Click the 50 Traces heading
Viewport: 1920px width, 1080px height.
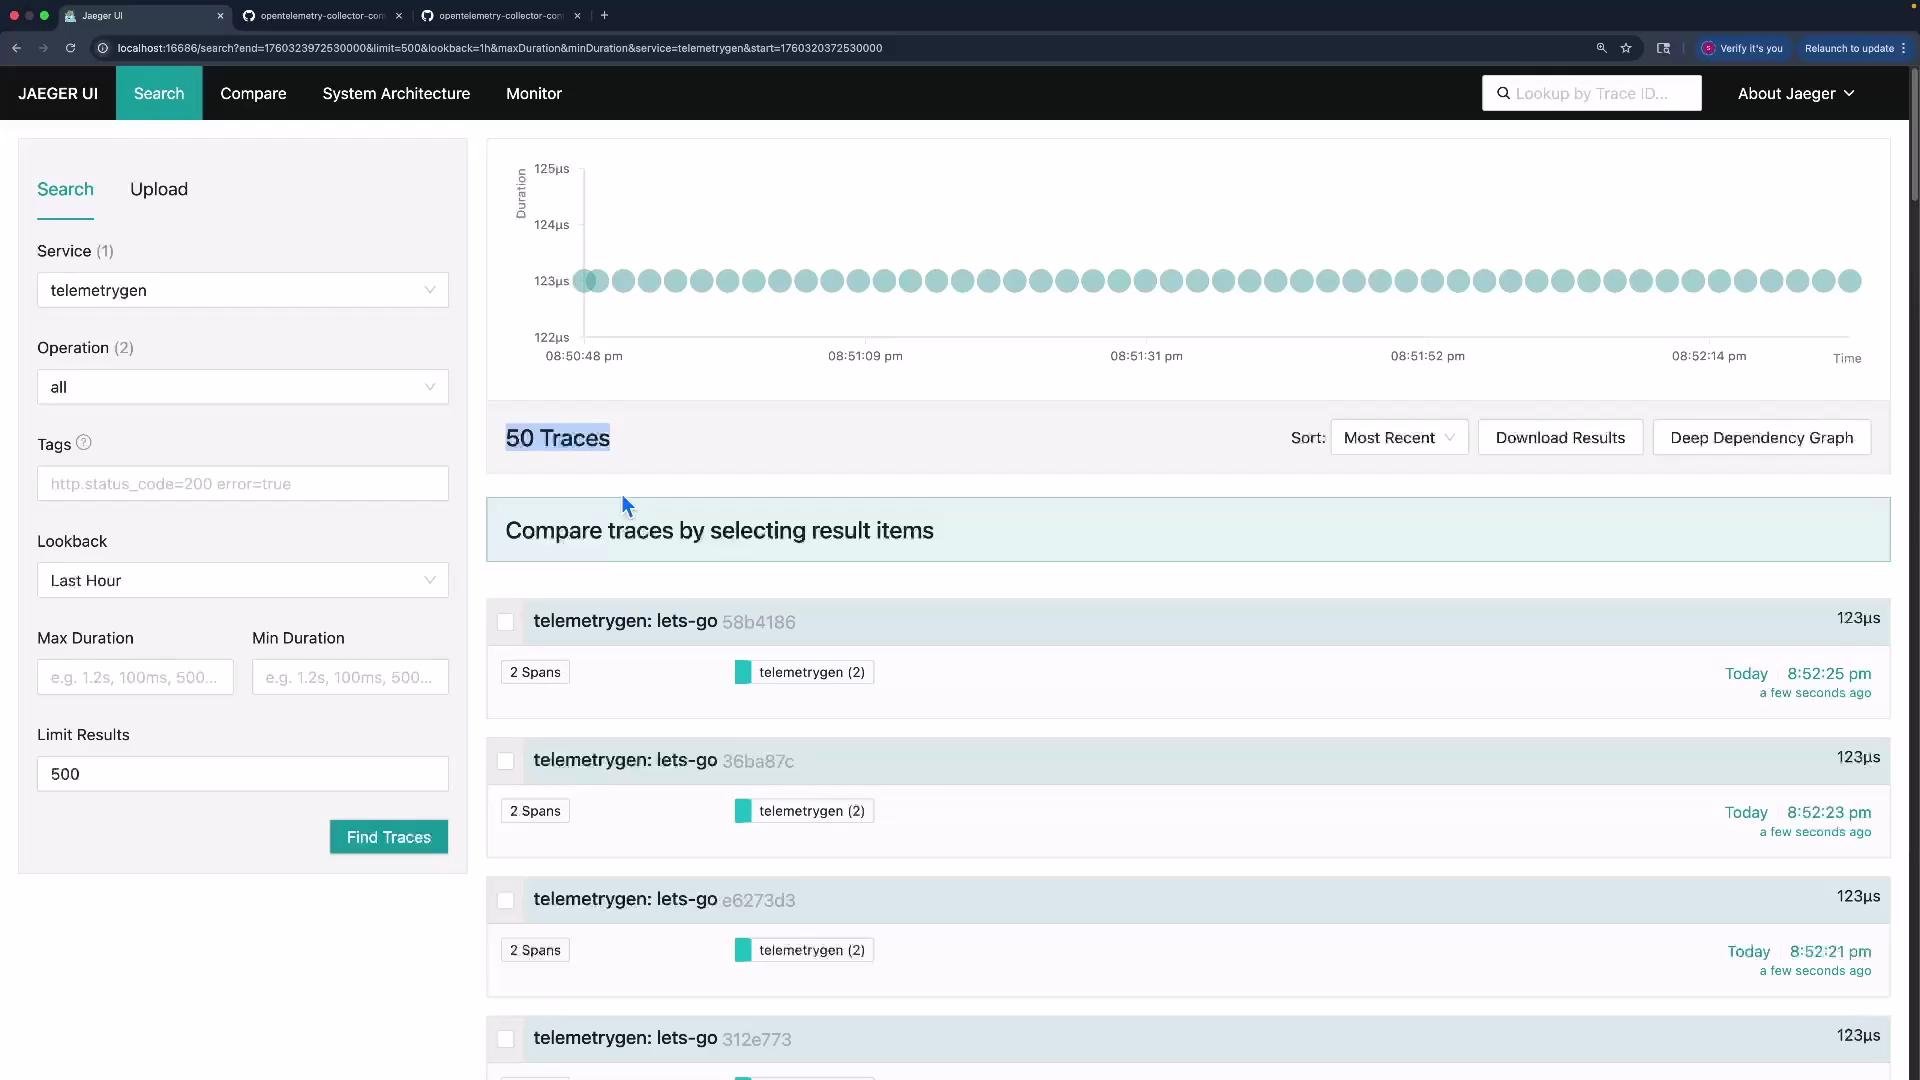point(558,438)
